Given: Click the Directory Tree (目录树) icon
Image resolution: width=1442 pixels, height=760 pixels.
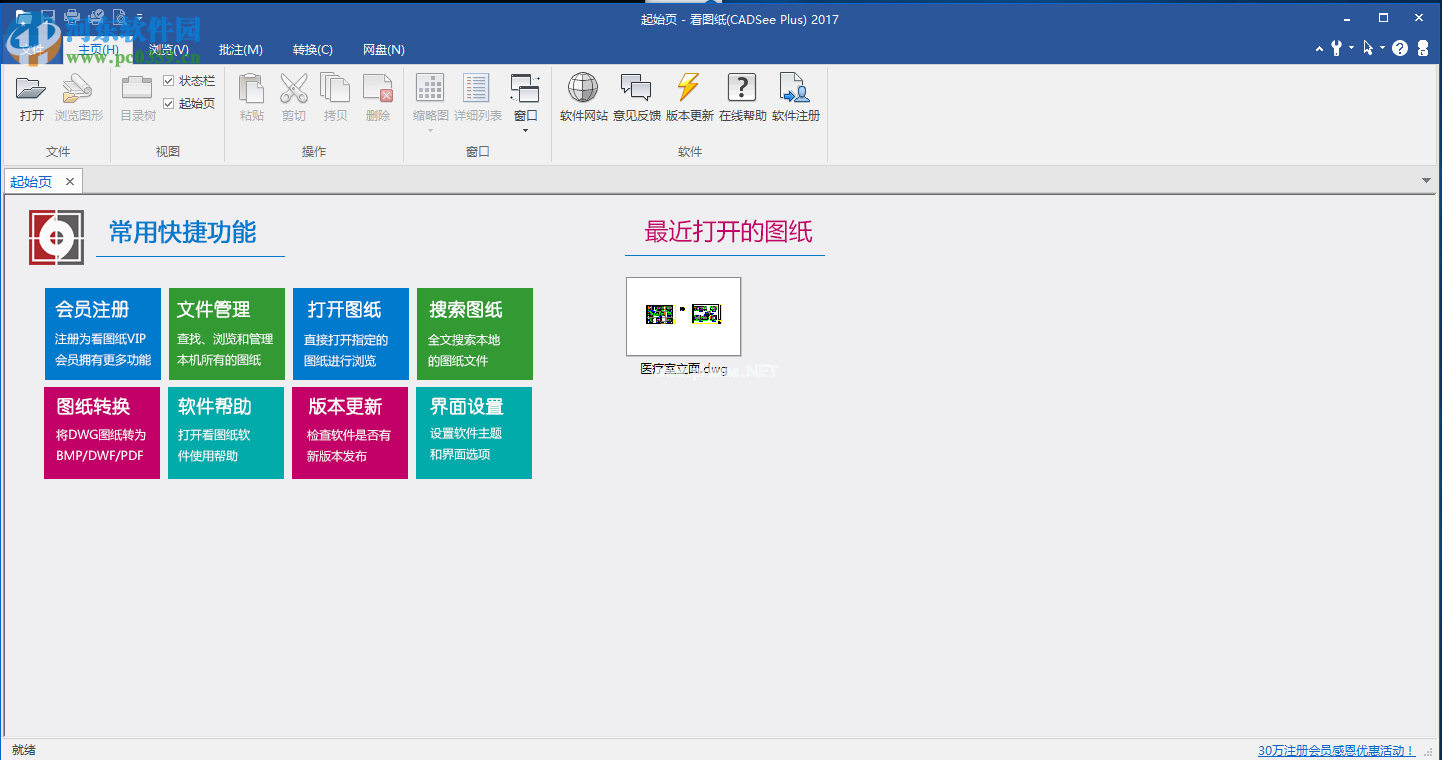Looking at the screenshot, I should [137, 89].
